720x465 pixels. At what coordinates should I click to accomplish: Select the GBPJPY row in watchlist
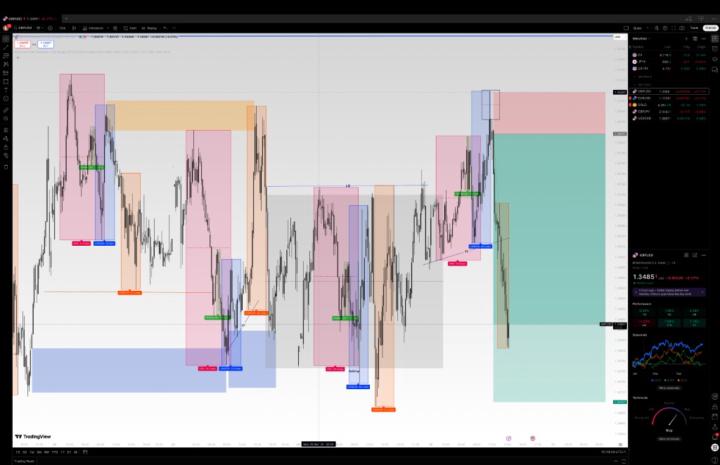click(x=670, y=112)
